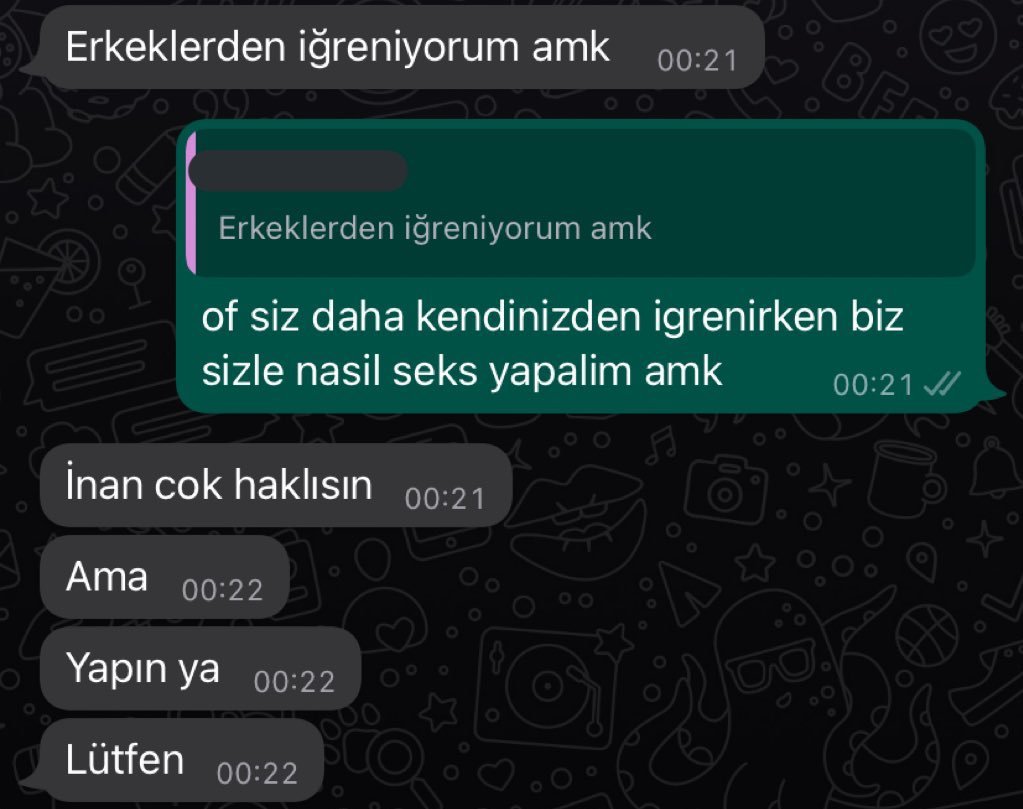The width and height of the screenshot is (1023, 809).
Task: Click the 00:21 timestamp on sent message
Action: 873,384
